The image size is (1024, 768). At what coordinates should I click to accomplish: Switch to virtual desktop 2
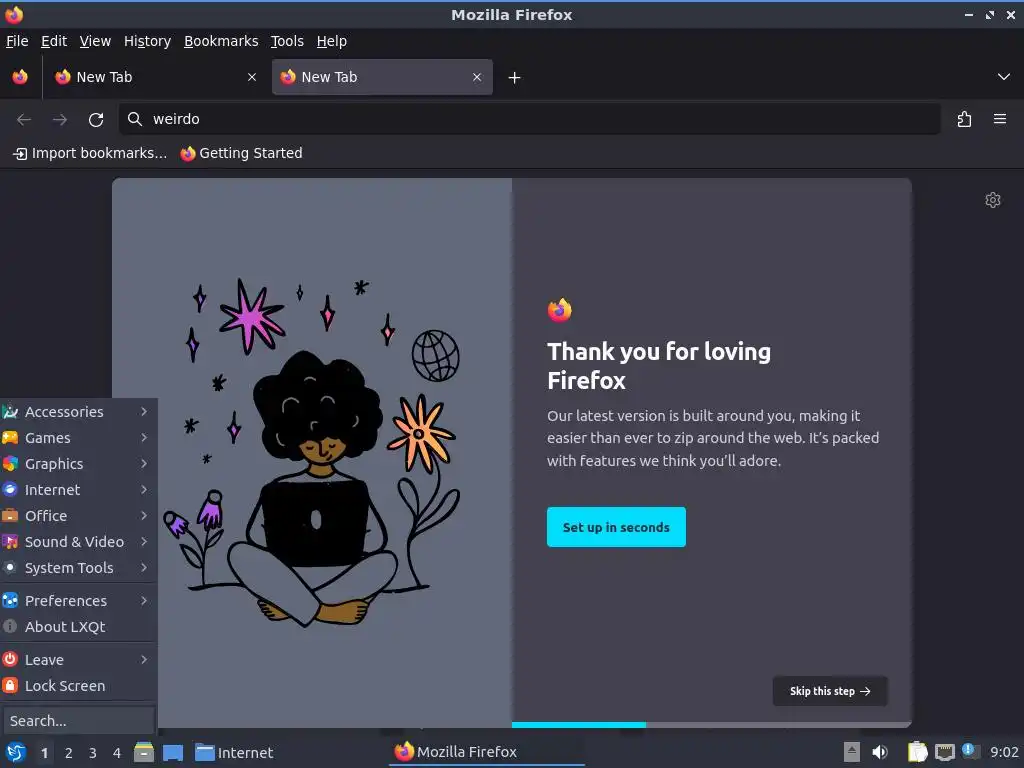69,753
